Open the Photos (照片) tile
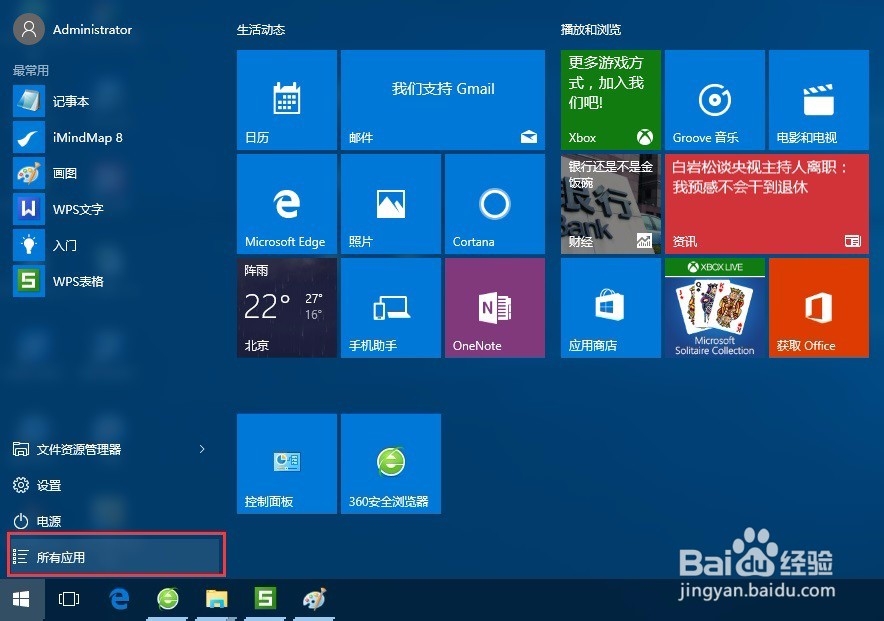884x621 pixels. 391,204
